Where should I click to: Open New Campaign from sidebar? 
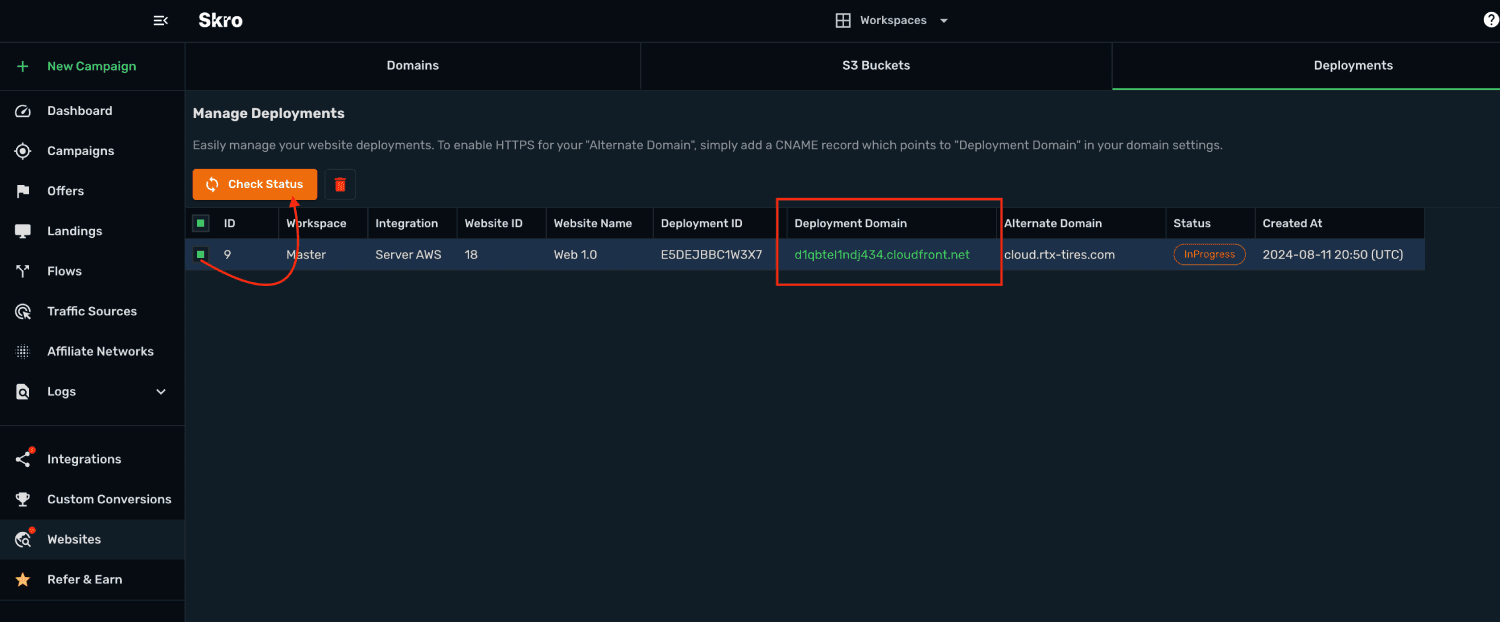pos(92,66)
